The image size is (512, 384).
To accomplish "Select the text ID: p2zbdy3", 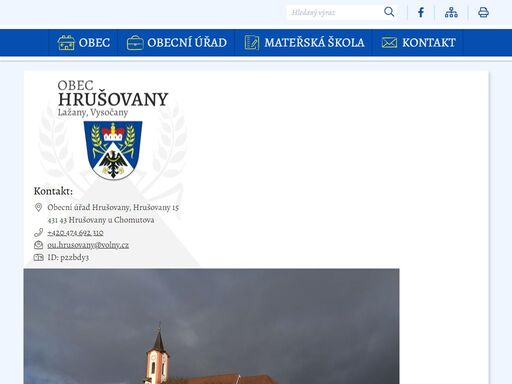I will click(68, 257).
